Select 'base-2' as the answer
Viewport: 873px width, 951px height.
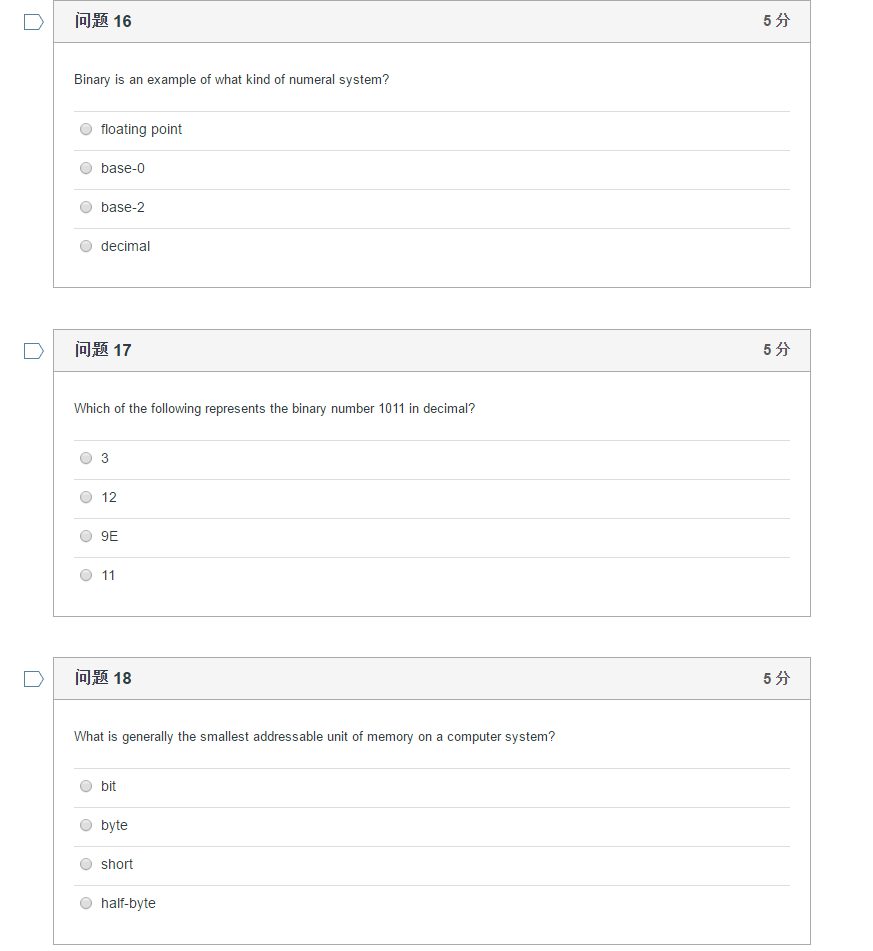tap(86, 207)
